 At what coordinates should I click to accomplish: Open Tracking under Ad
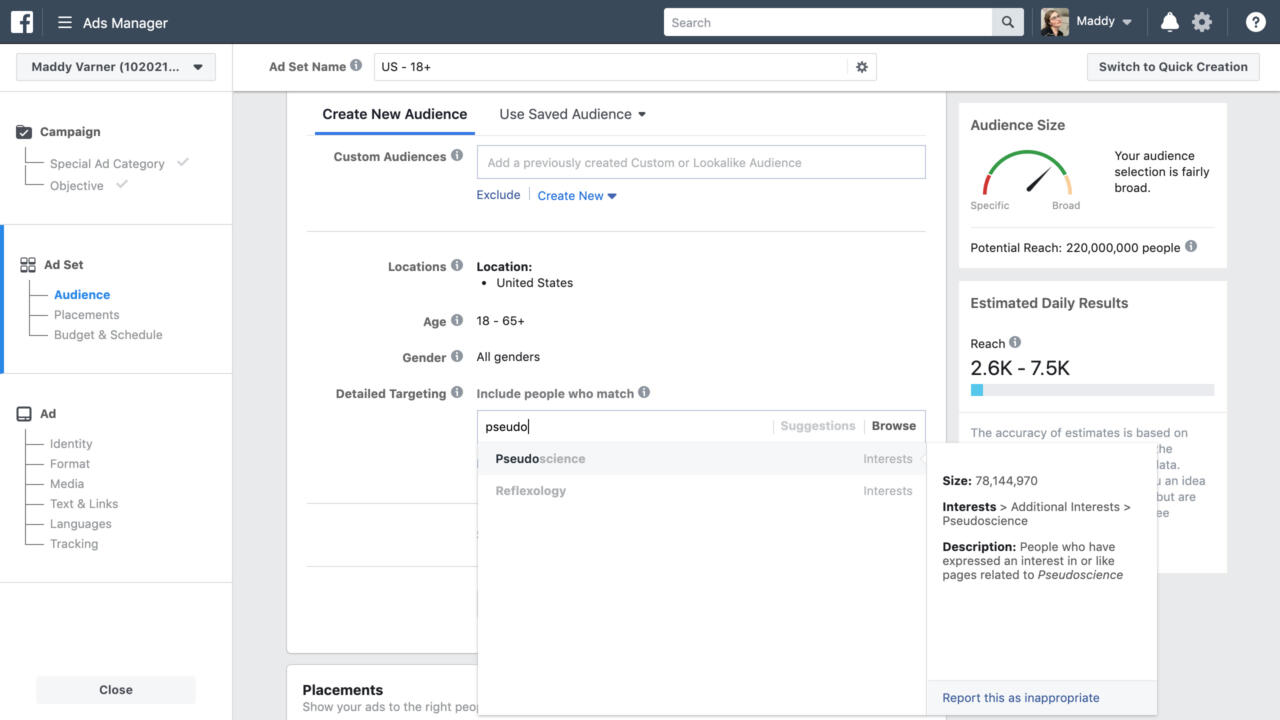click(x=74, y=544)
